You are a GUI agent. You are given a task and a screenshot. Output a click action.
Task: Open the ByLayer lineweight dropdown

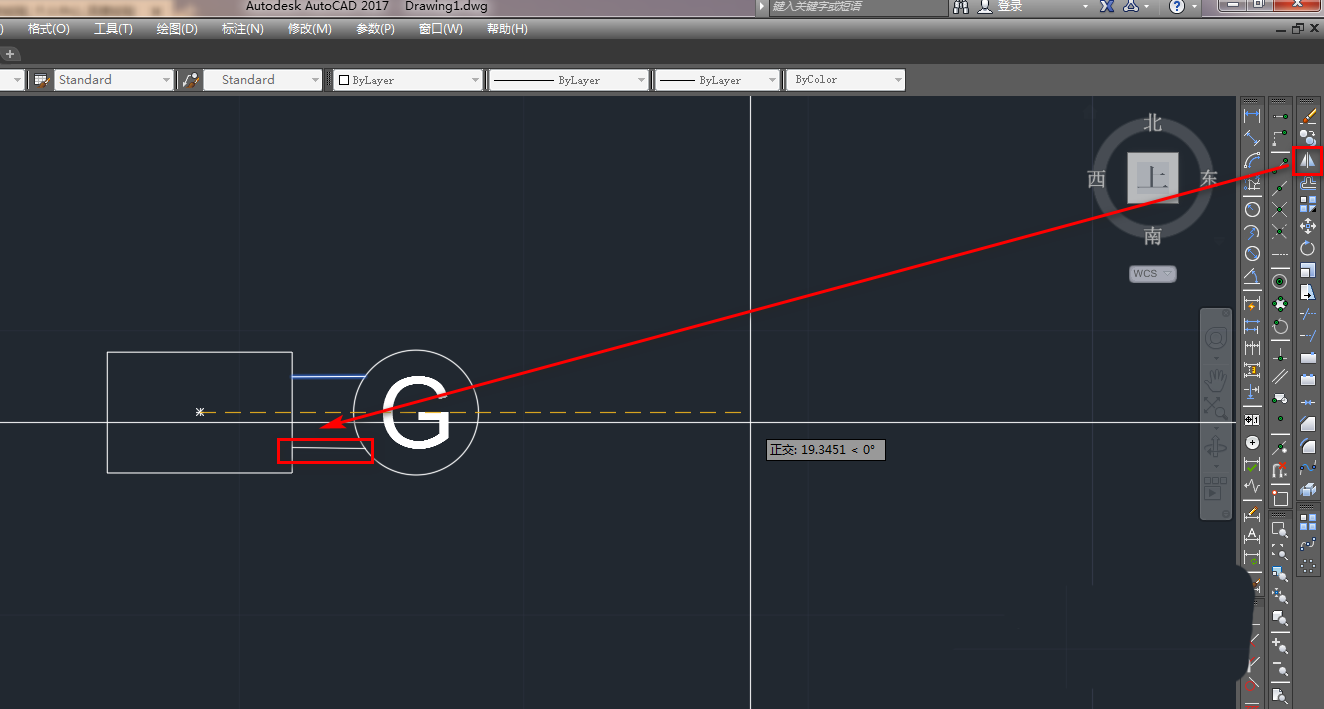(x=717, y=80)
